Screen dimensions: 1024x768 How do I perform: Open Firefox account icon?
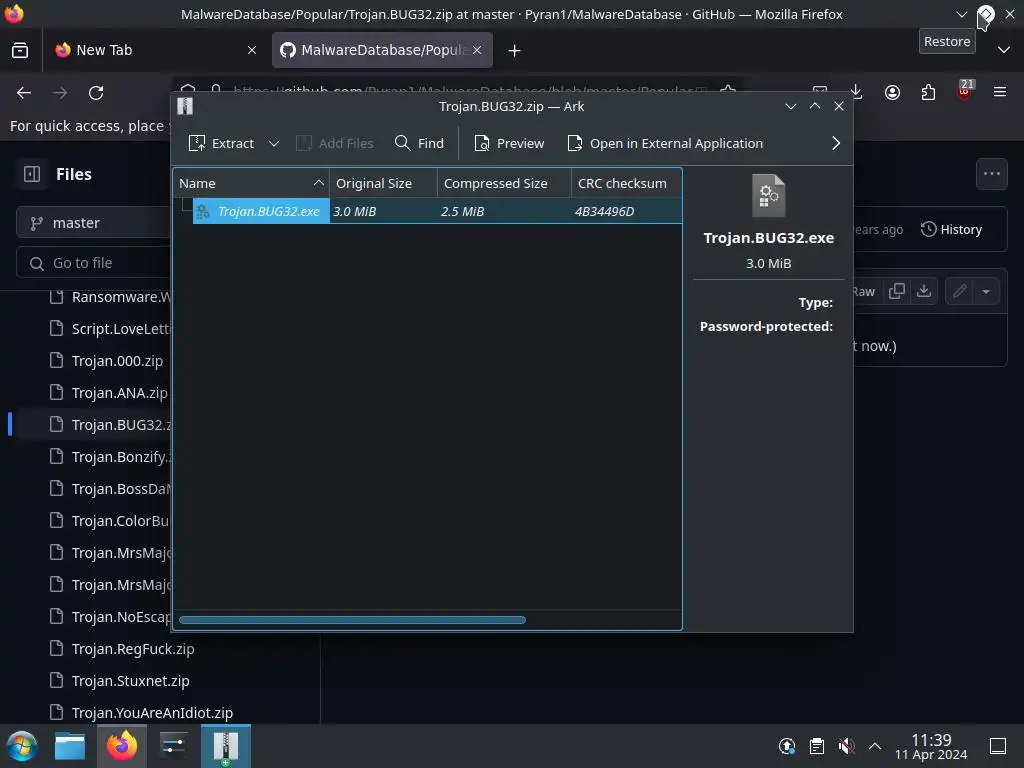click(x=892, y=93)
